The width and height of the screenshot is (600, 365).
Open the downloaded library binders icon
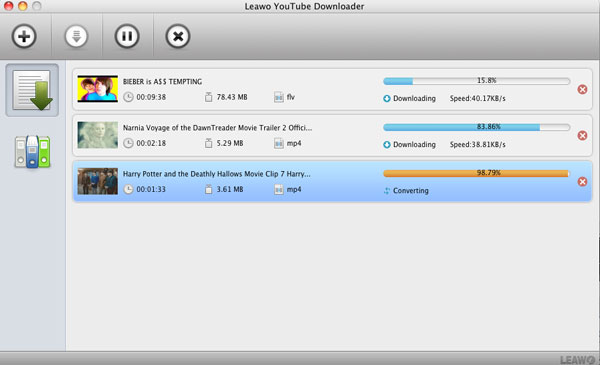[x=33, y=152]
